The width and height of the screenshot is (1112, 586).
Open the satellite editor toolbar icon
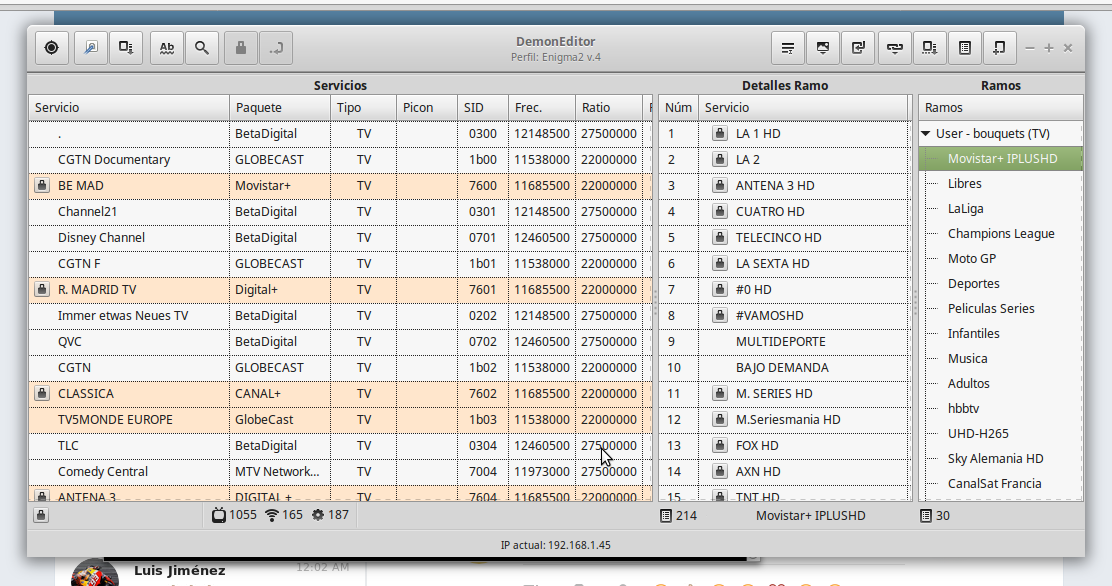pyautogui.click(x=91, y=48)
